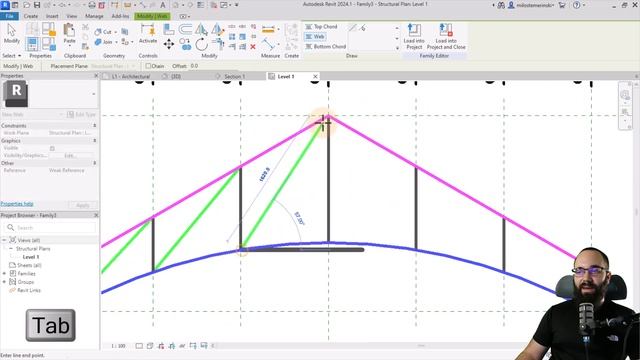
Task: Open the family type selector dropdown
Action: click(x=93, y=94)
